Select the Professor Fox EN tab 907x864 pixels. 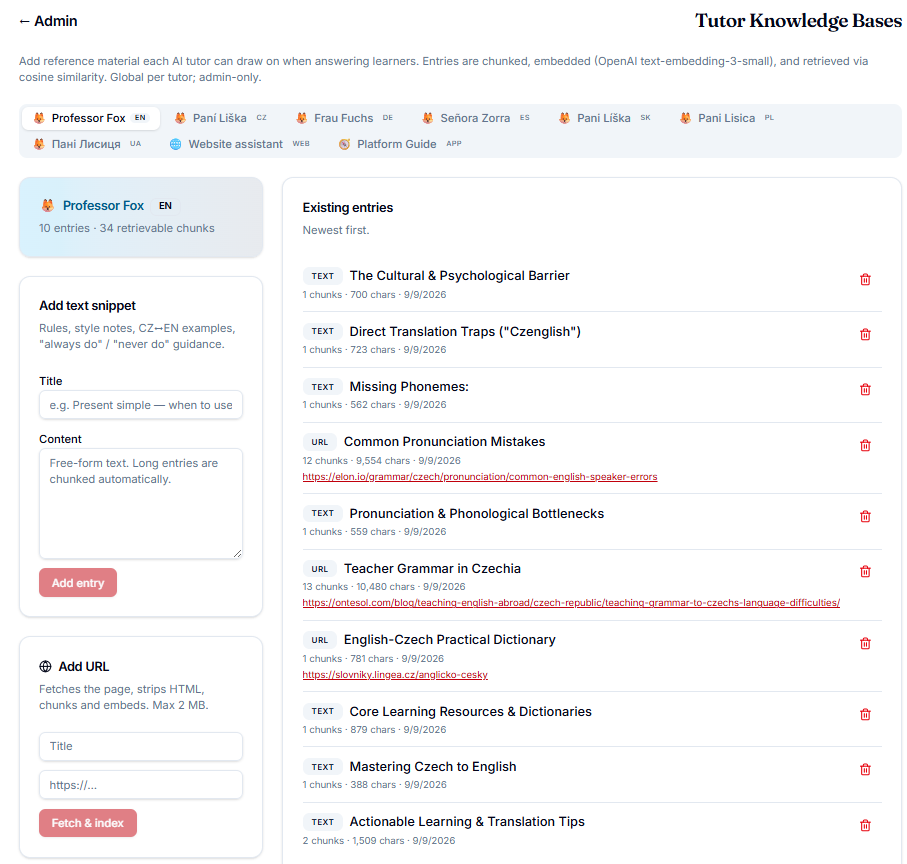tap(91, 118)
